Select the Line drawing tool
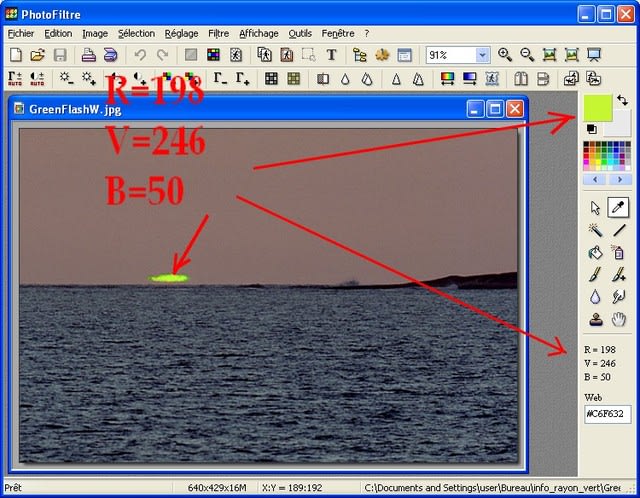The image size is (640, 498). 619,230
